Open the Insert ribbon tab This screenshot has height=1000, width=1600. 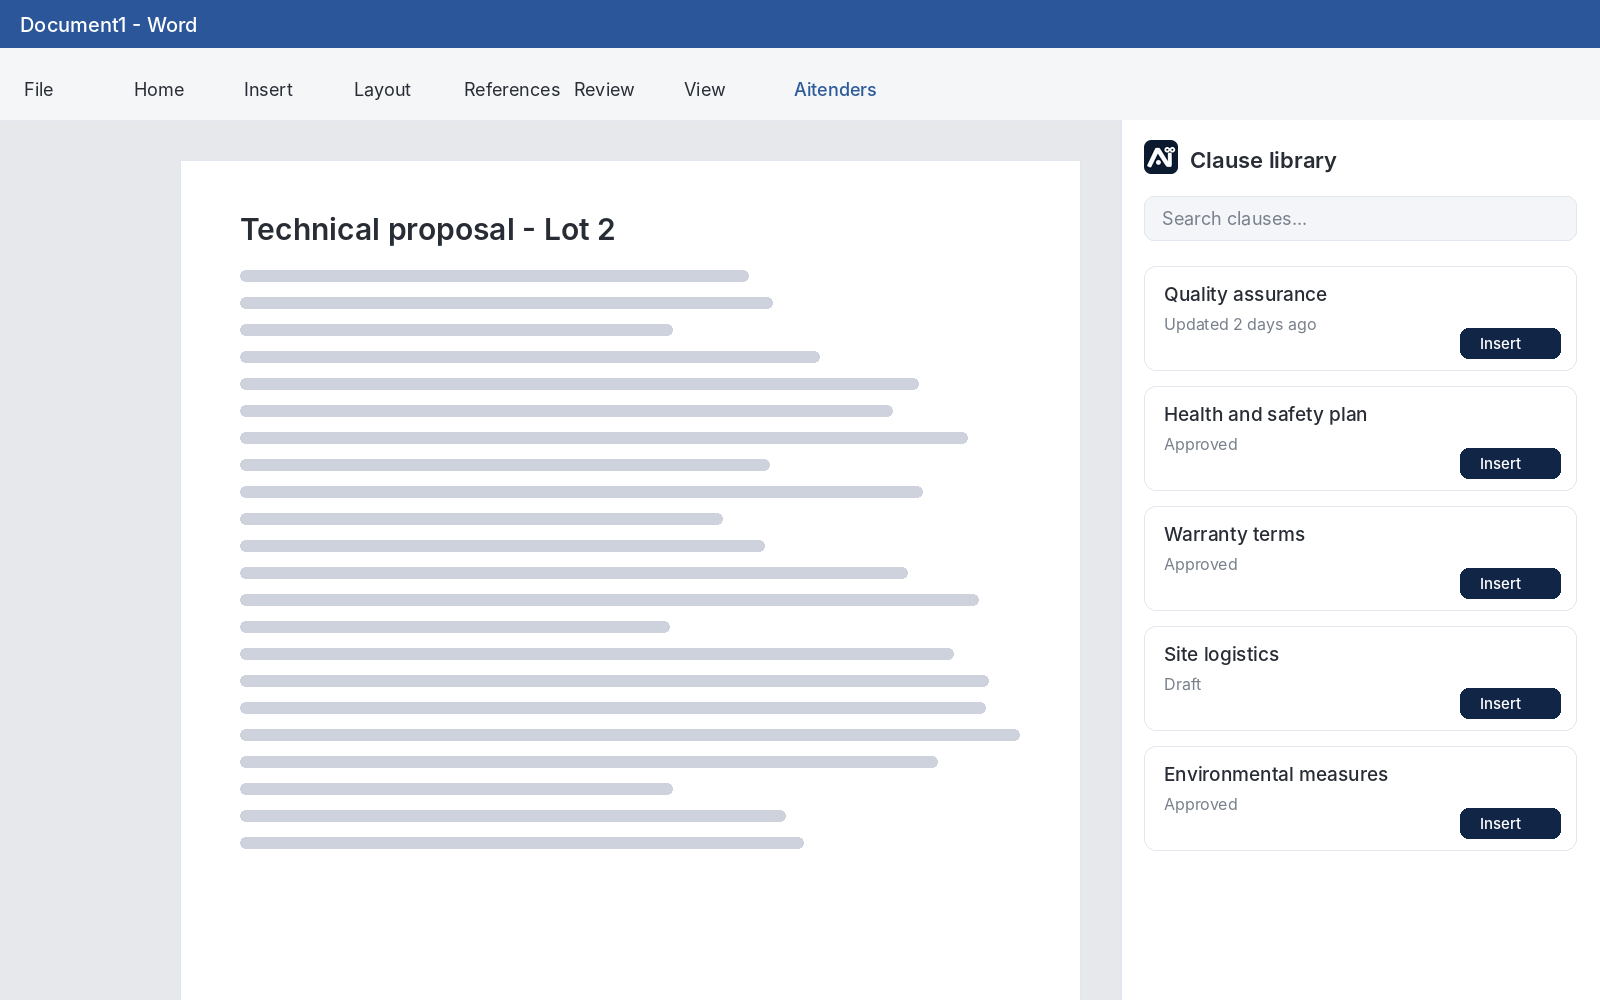pos(268,90)
